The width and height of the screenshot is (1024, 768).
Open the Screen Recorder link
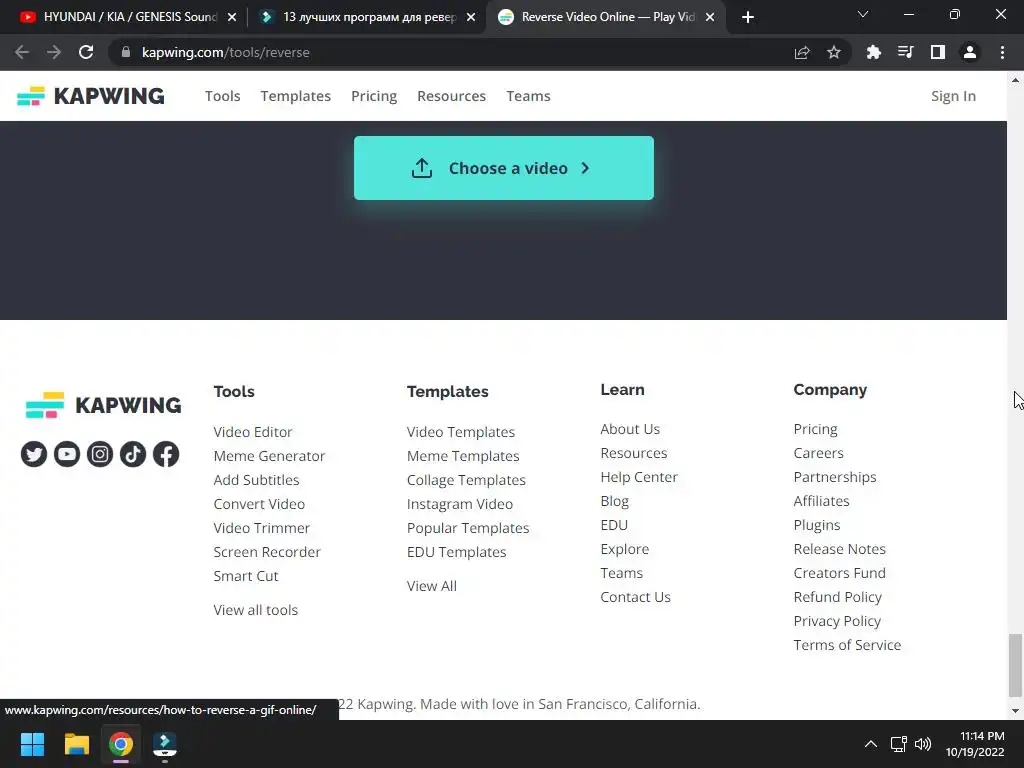point(266,552)
